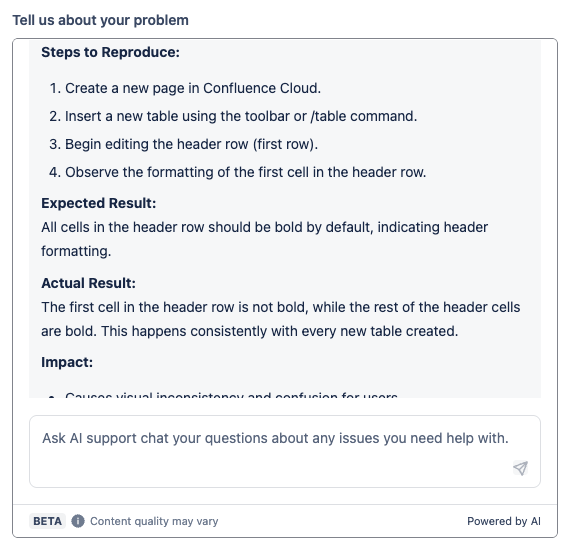Click the 'Tell us about your problem' heading
This screenshot has height=550, width=574.
pos(101,20)
